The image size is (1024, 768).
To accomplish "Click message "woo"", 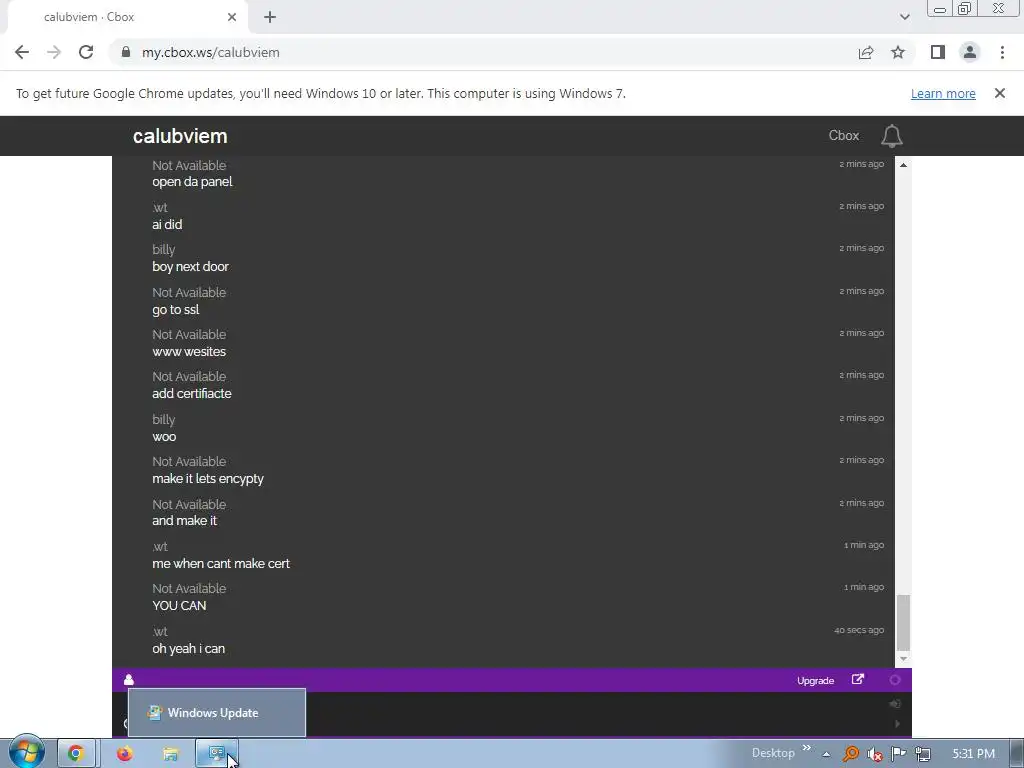I will pyautogui.click(x=164, y=437).
